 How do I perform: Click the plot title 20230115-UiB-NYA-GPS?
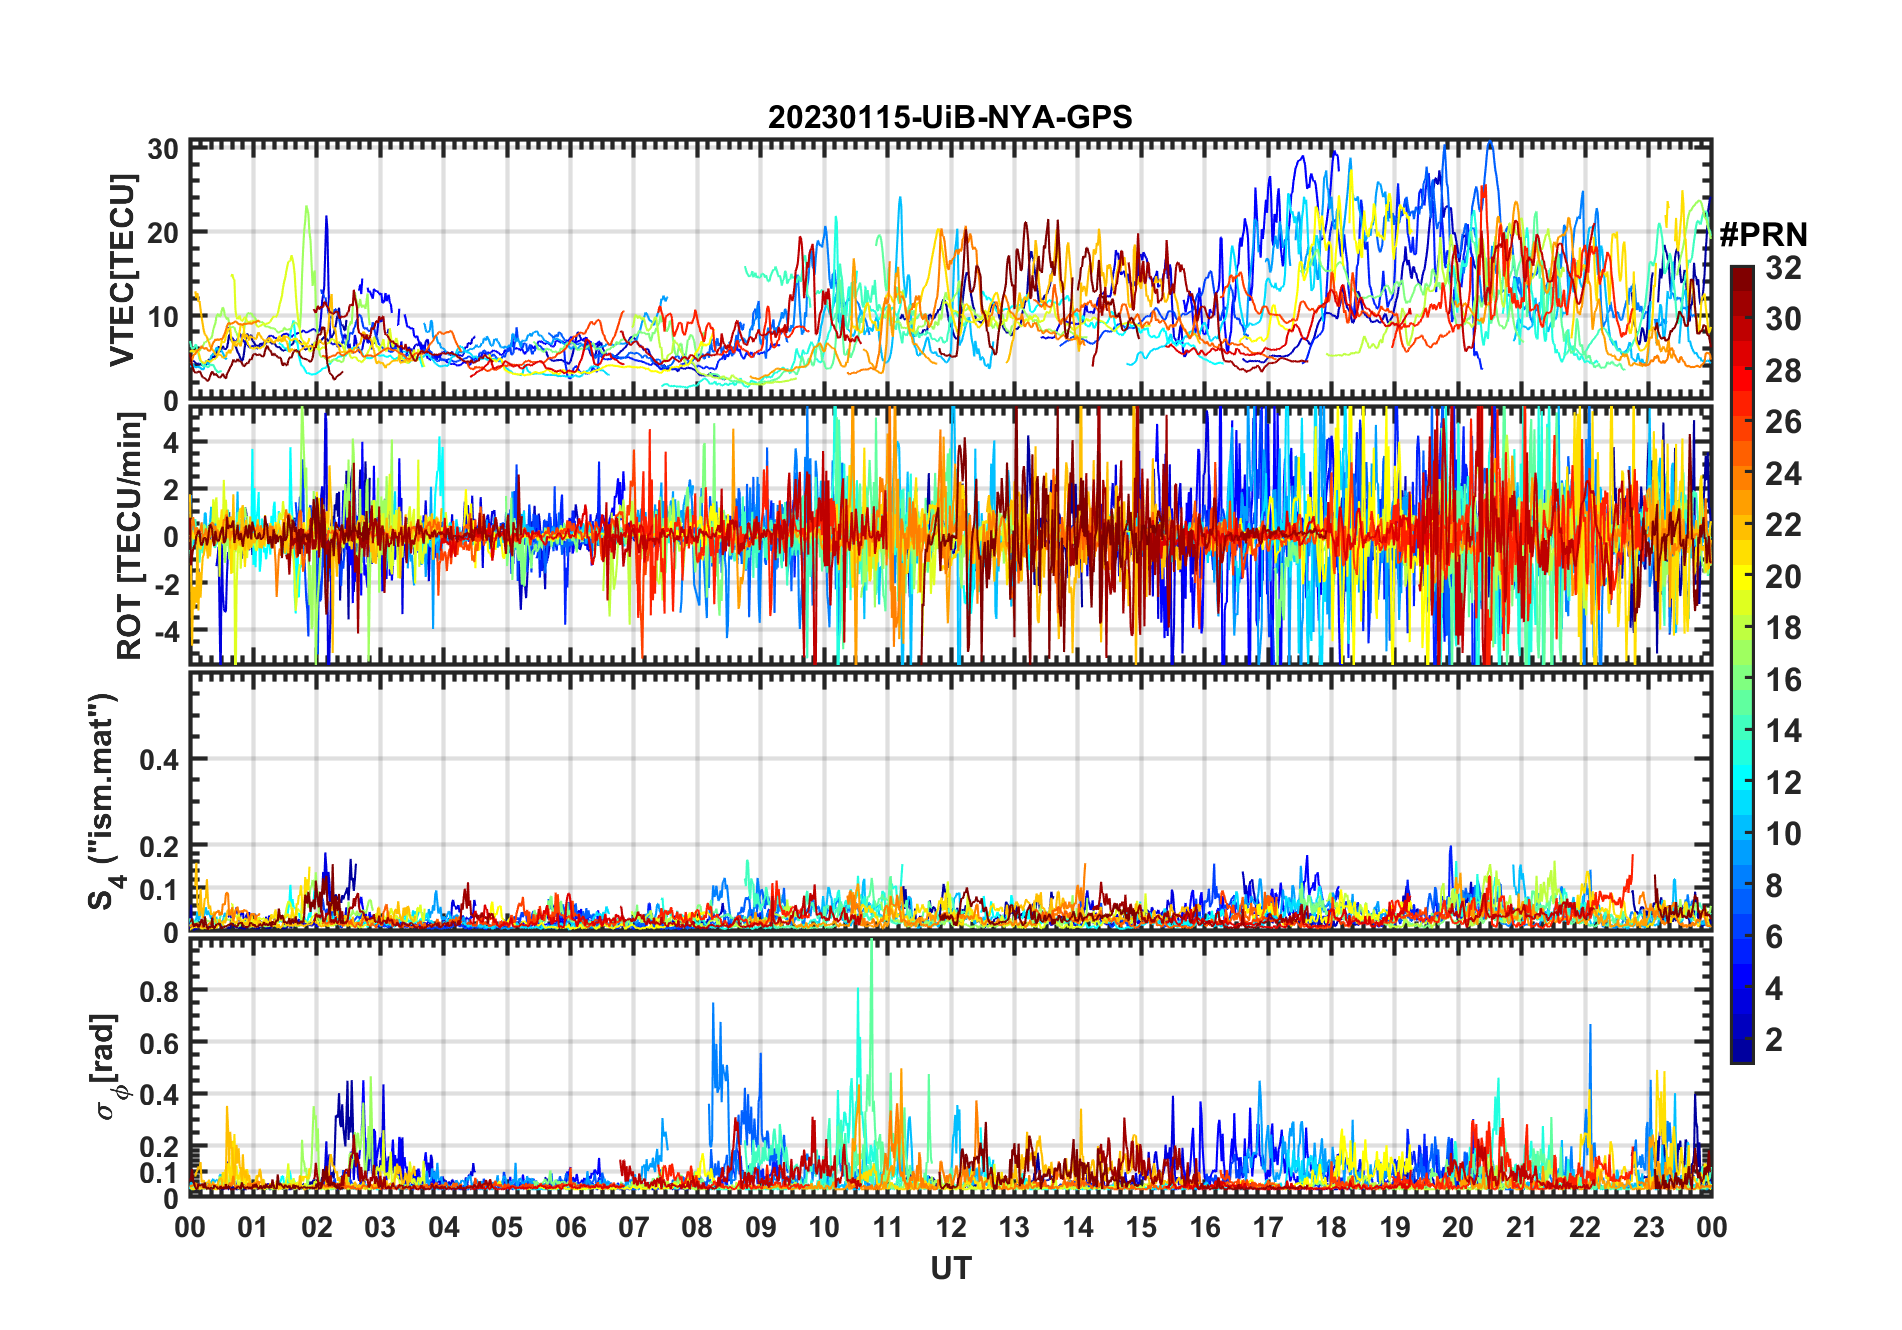click(x=950, y=117)
